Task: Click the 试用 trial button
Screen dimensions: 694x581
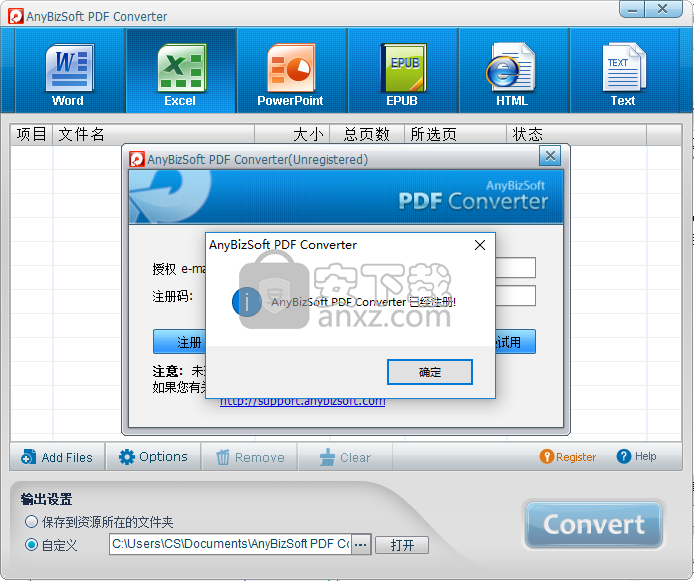Action: [515, 342]
